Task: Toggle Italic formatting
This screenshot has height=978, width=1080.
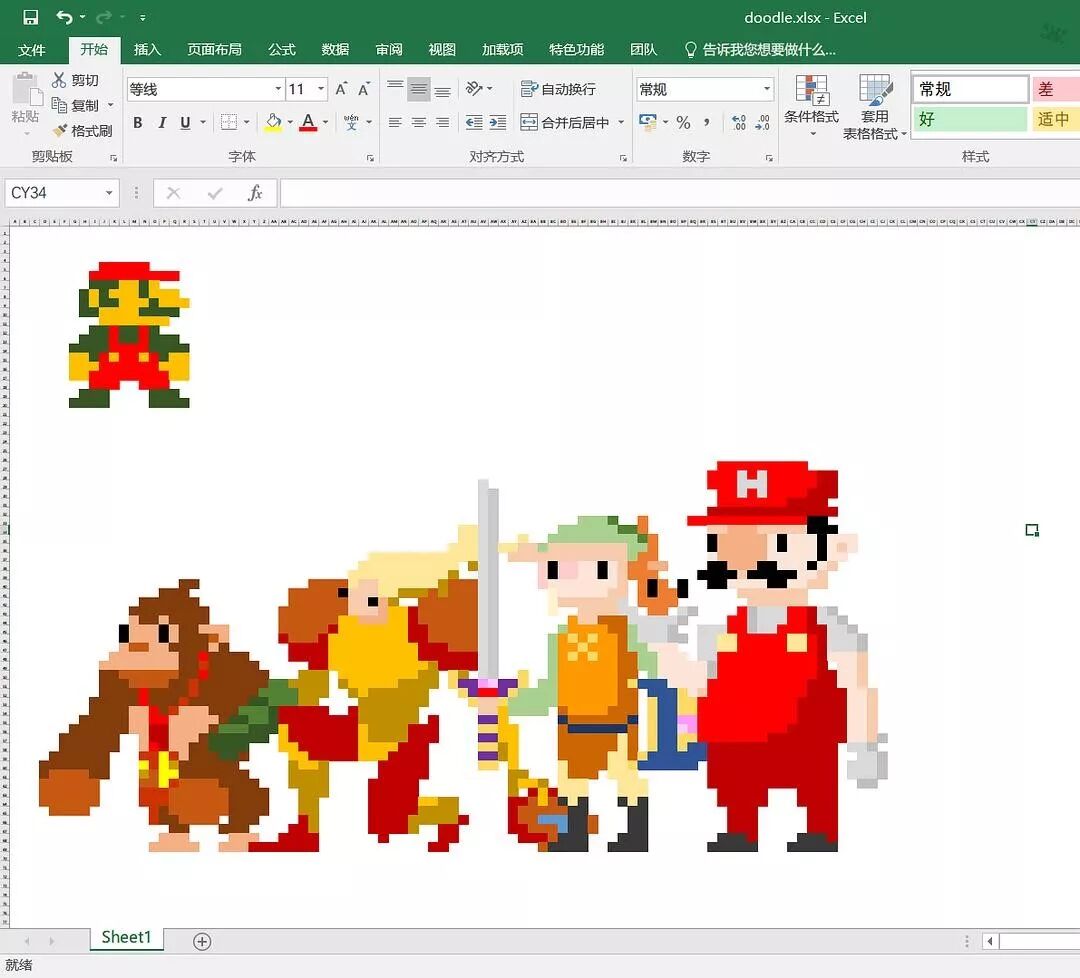Action: point(162,123)
